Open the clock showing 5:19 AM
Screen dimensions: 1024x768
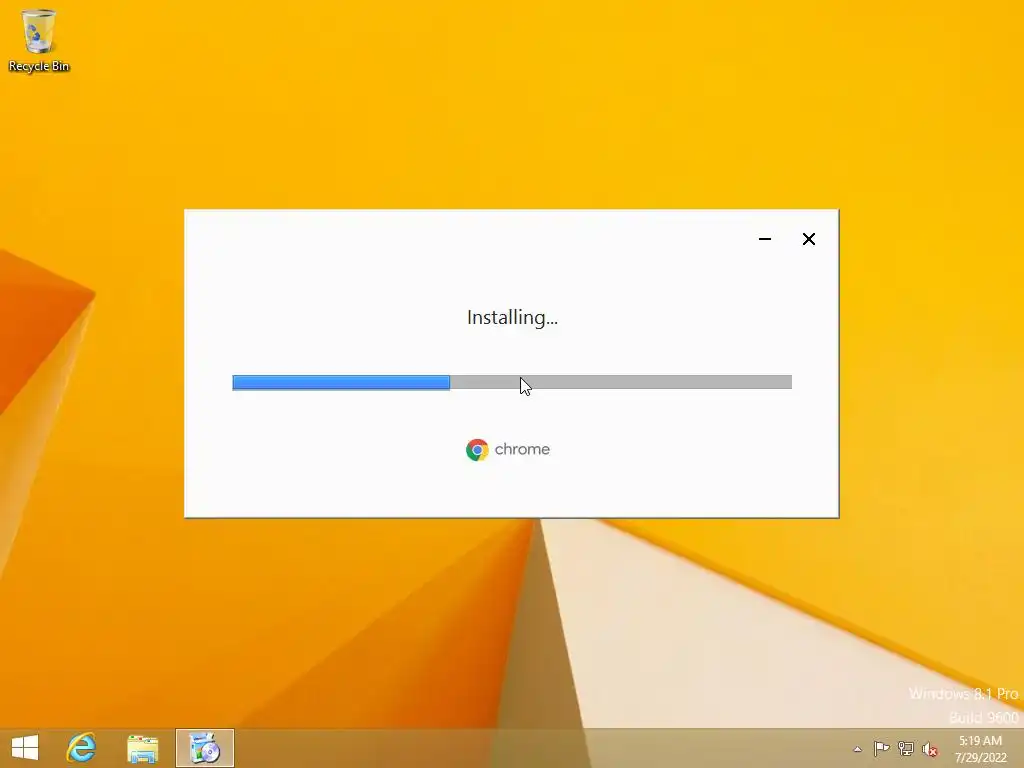[x=980, y=749]
